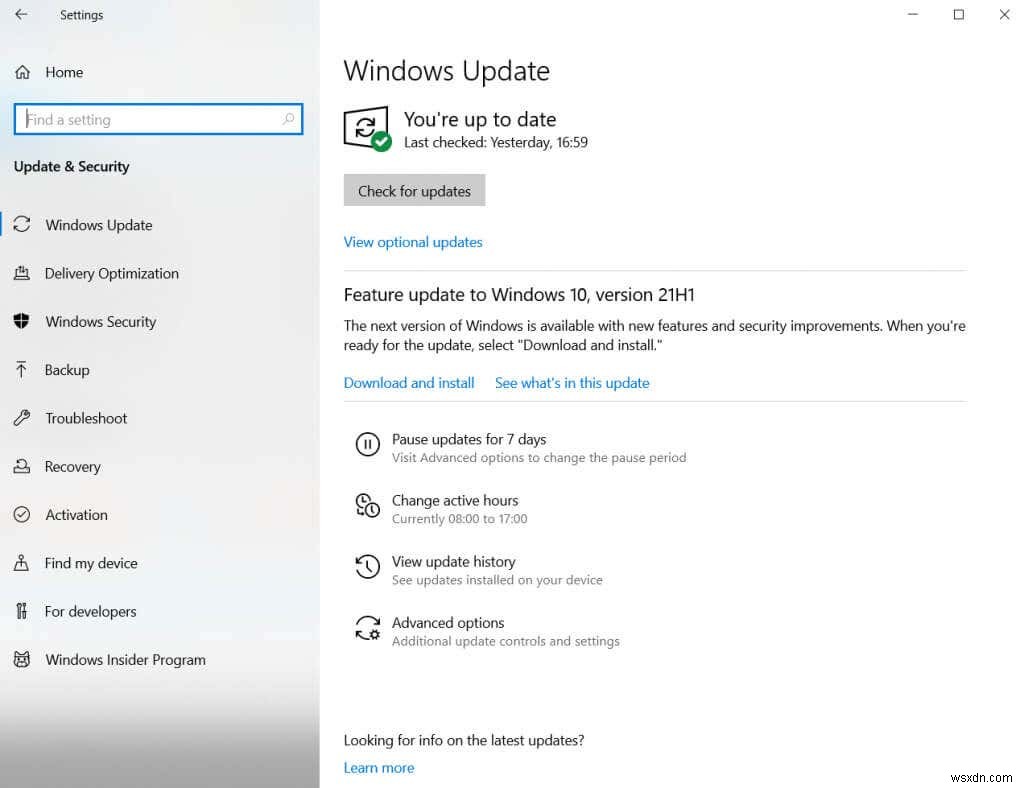Select the Recovery sidebar icon

[x=22, y=466]
